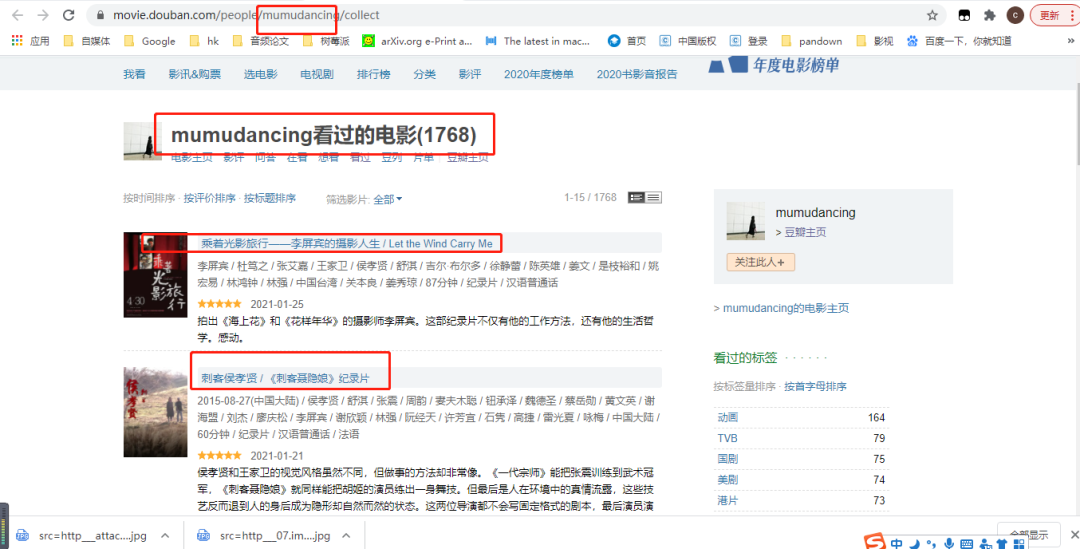Open the pandown bookmark folder
1080x549 pixels.
tap(811, 41)
